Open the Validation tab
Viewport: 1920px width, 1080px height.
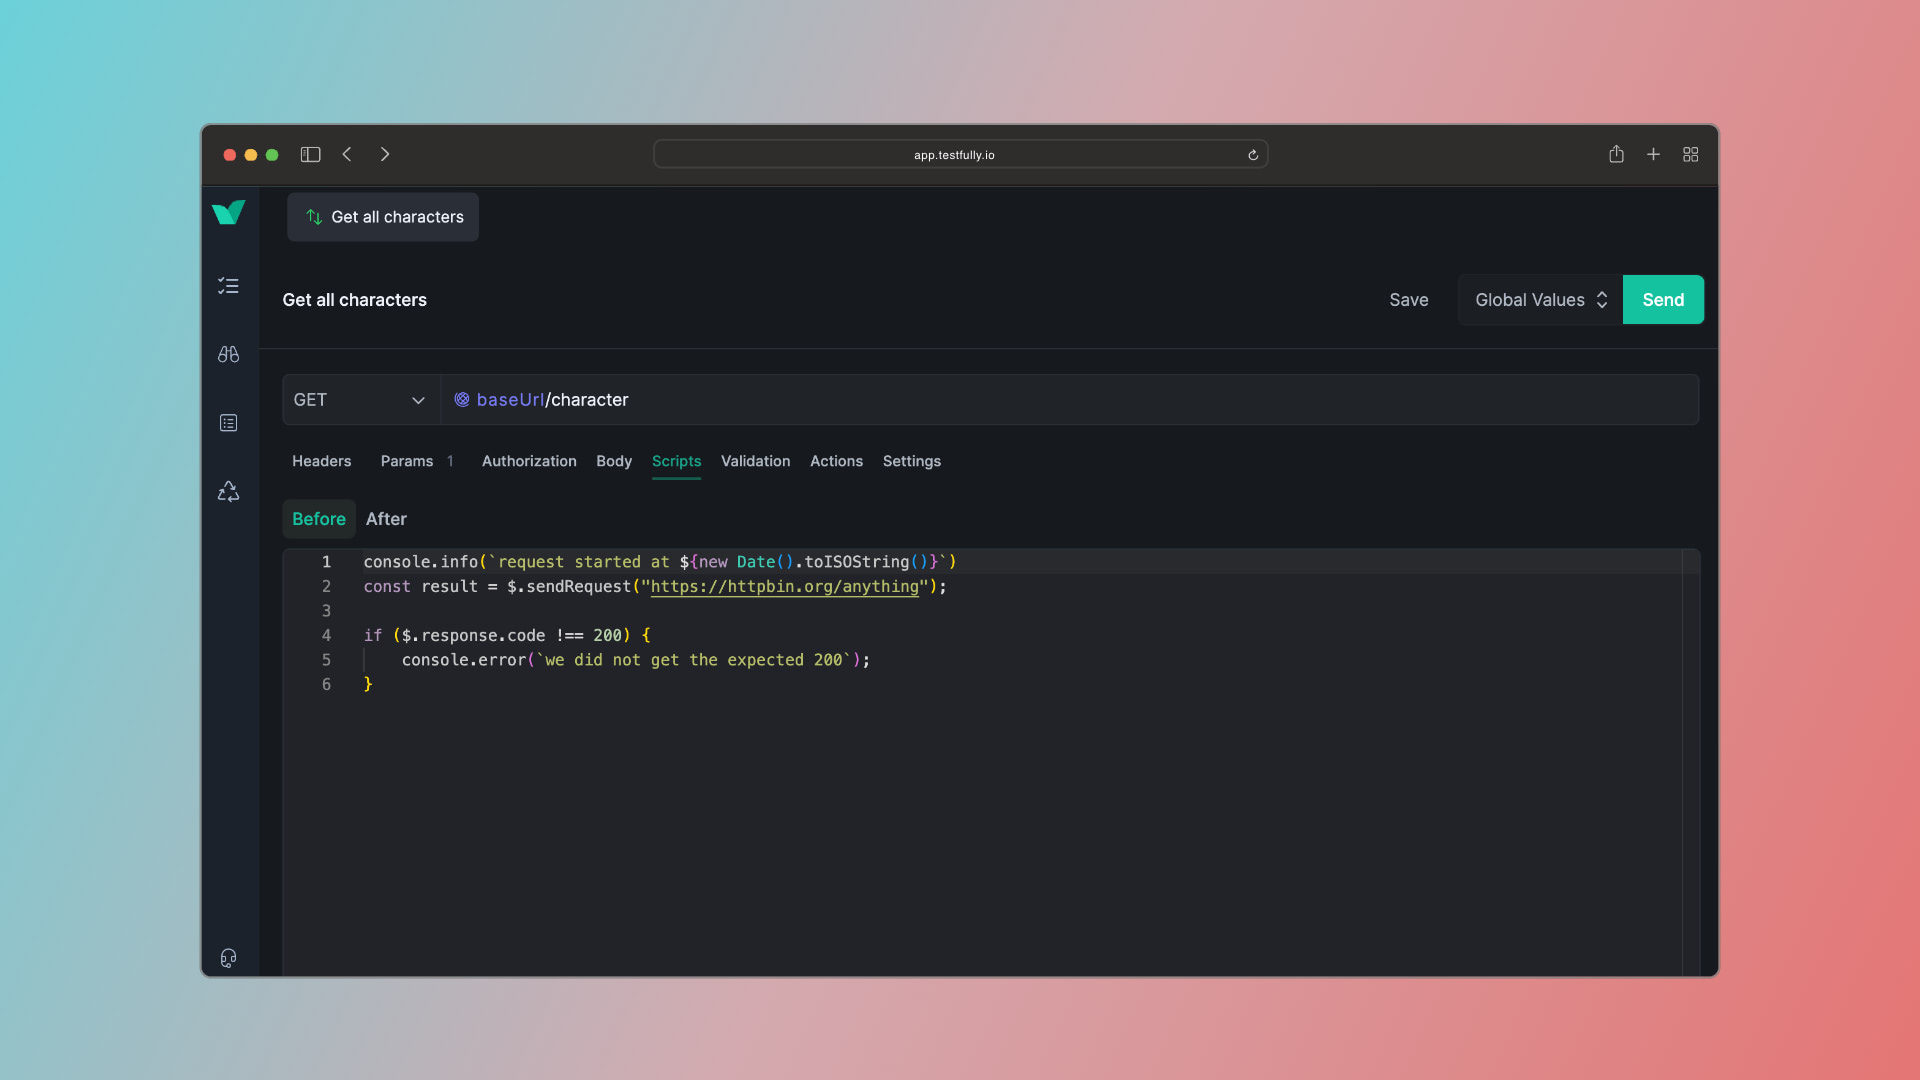[x=755, y=461]
